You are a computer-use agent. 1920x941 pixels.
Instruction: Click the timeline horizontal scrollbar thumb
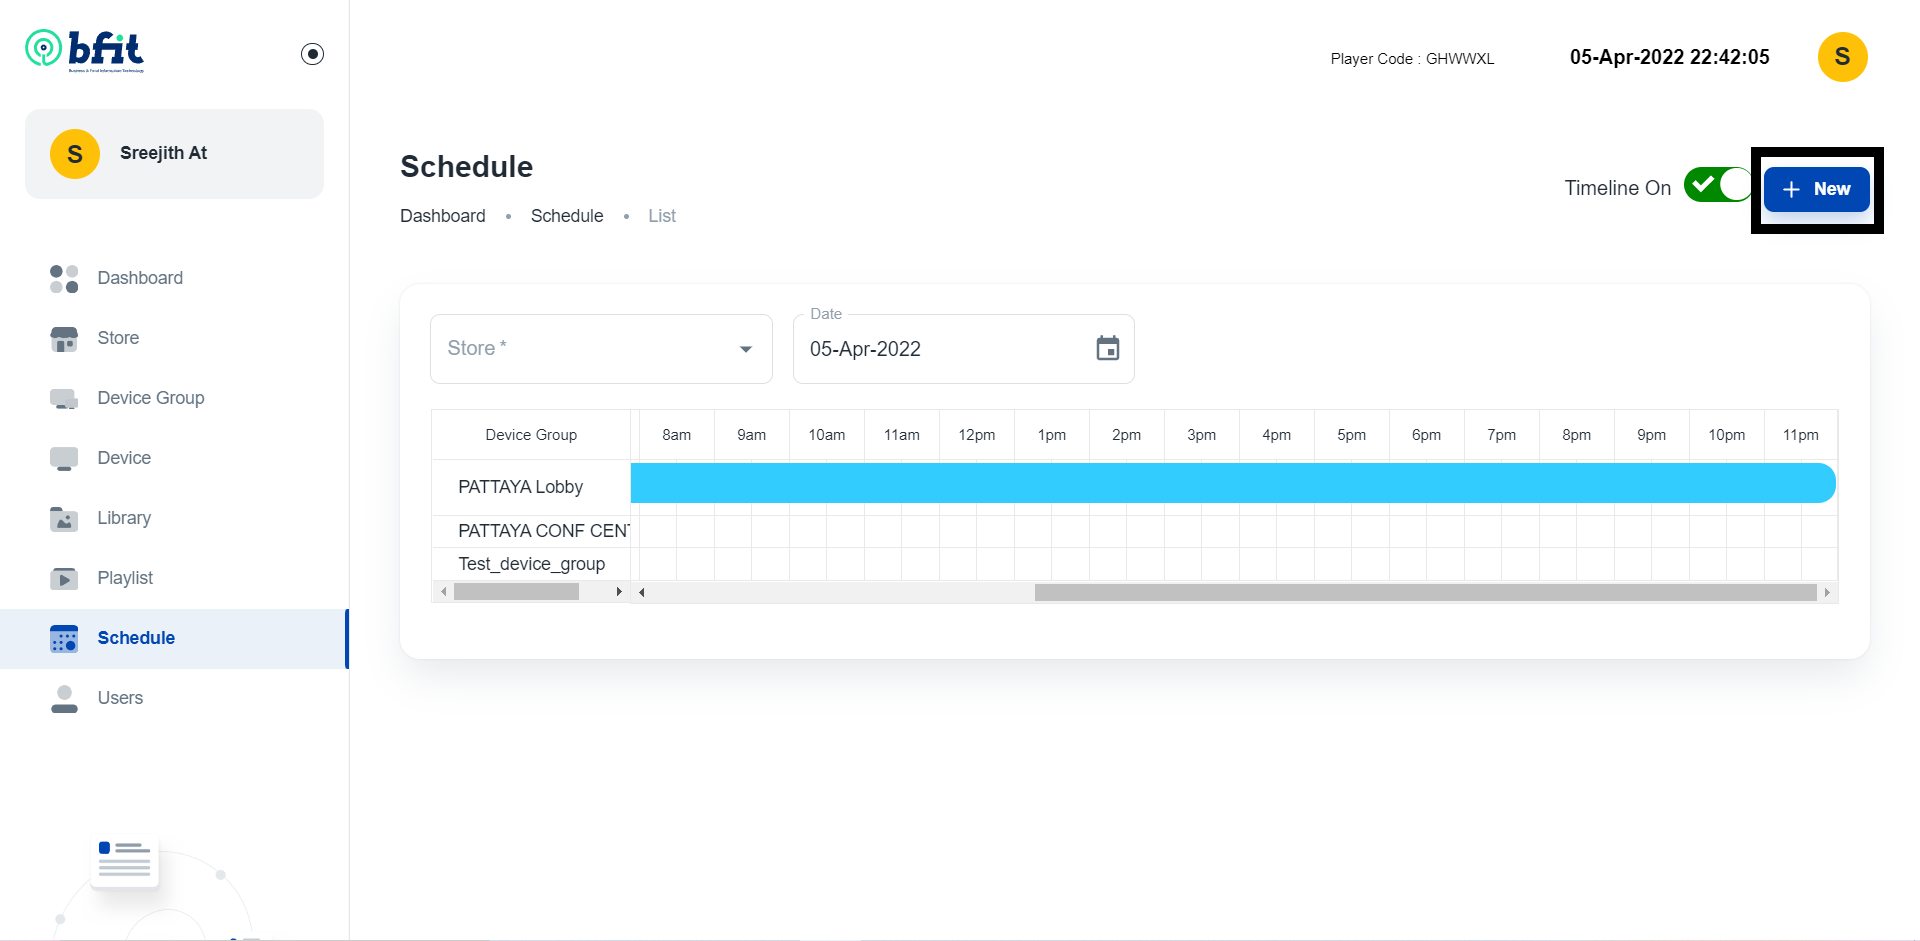coord(1424,593)
